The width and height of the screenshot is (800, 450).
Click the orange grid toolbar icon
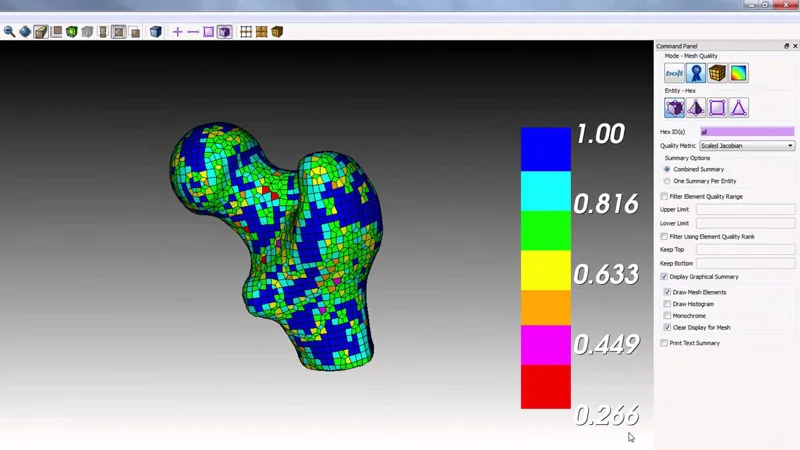[261, 32]
